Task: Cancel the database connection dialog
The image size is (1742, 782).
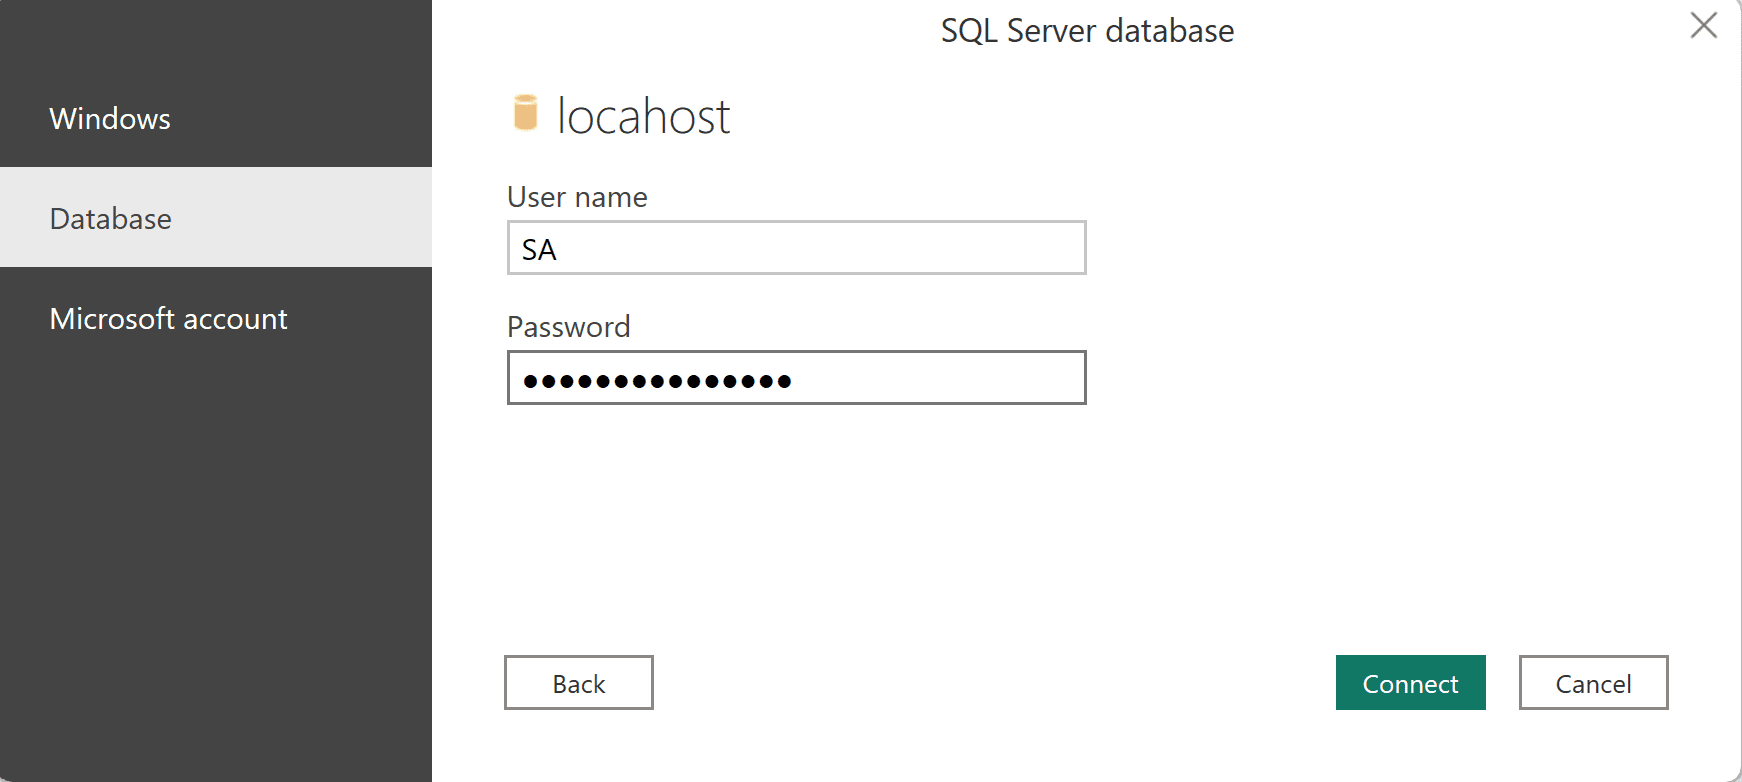Action: pyautogui.click(x=1593, y=683)
